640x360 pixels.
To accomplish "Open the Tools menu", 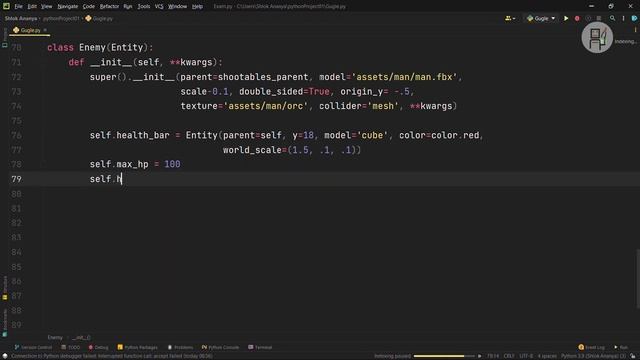I will click(x=144, y=7).
